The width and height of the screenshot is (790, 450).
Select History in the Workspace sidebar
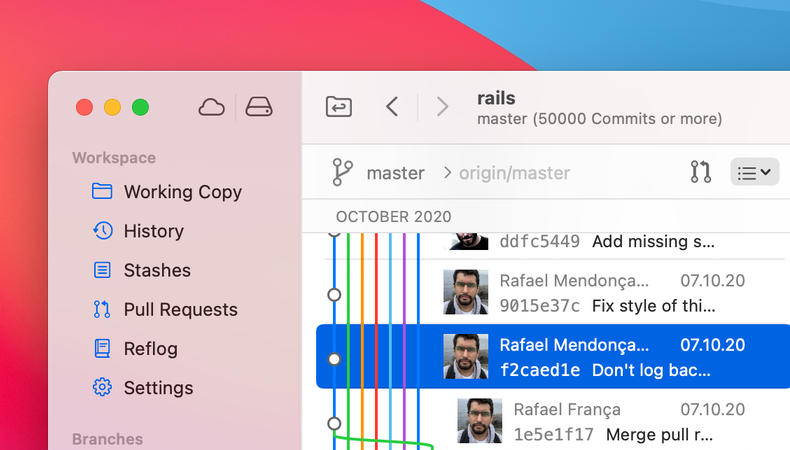[153, 231]
